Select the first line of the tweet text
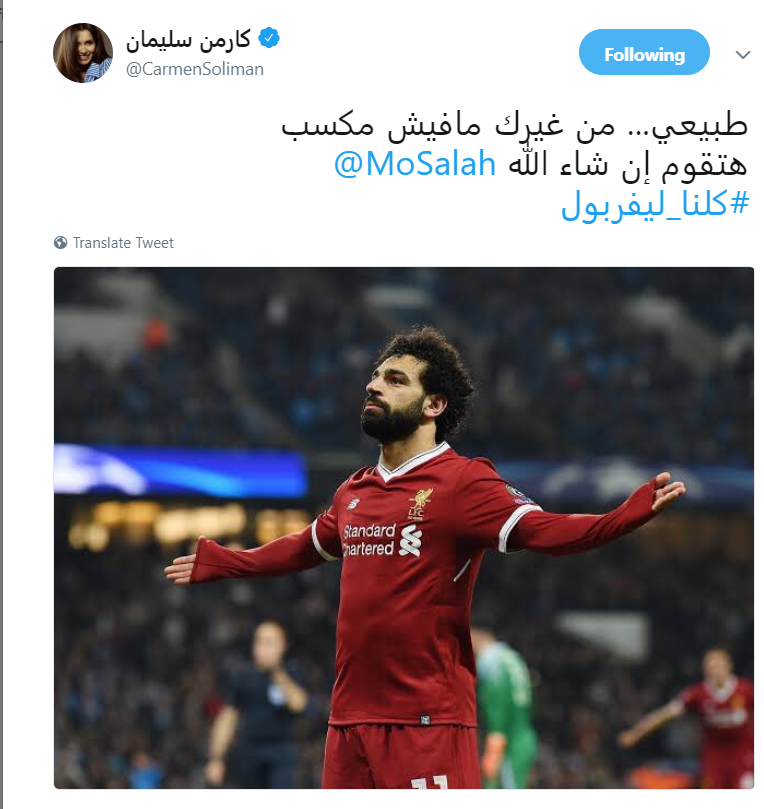This screenshot has height=809, width=764. click(514, 125)
